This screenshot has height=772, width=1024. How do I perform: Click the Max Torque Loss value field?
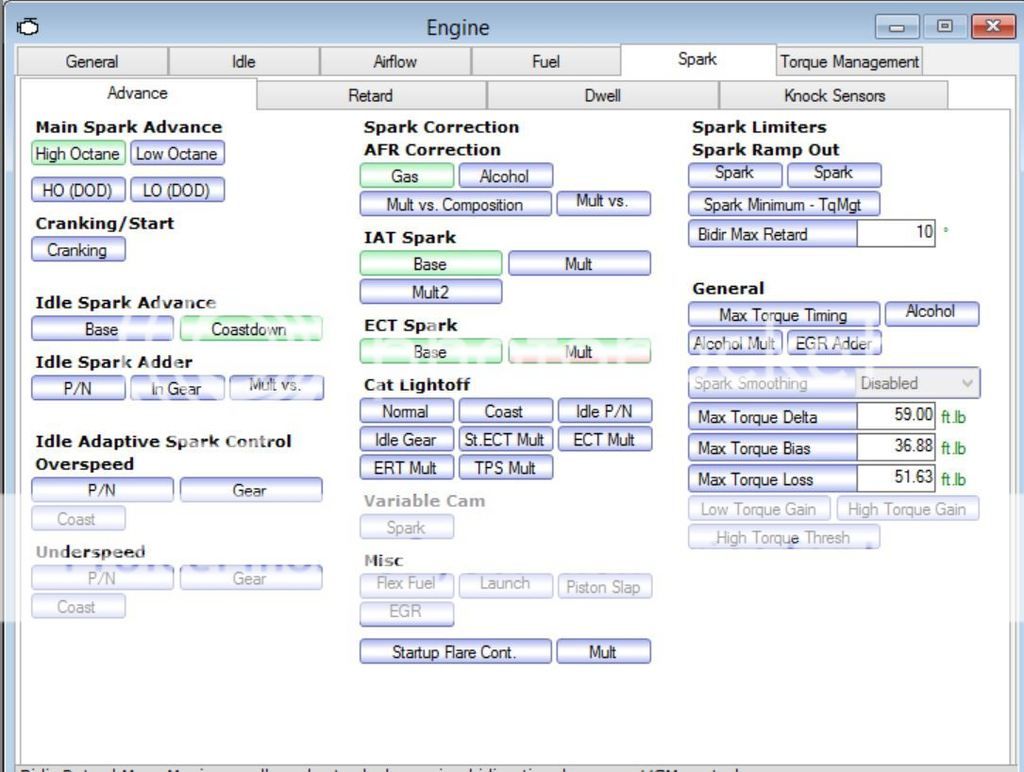click(x=896, y=478)
